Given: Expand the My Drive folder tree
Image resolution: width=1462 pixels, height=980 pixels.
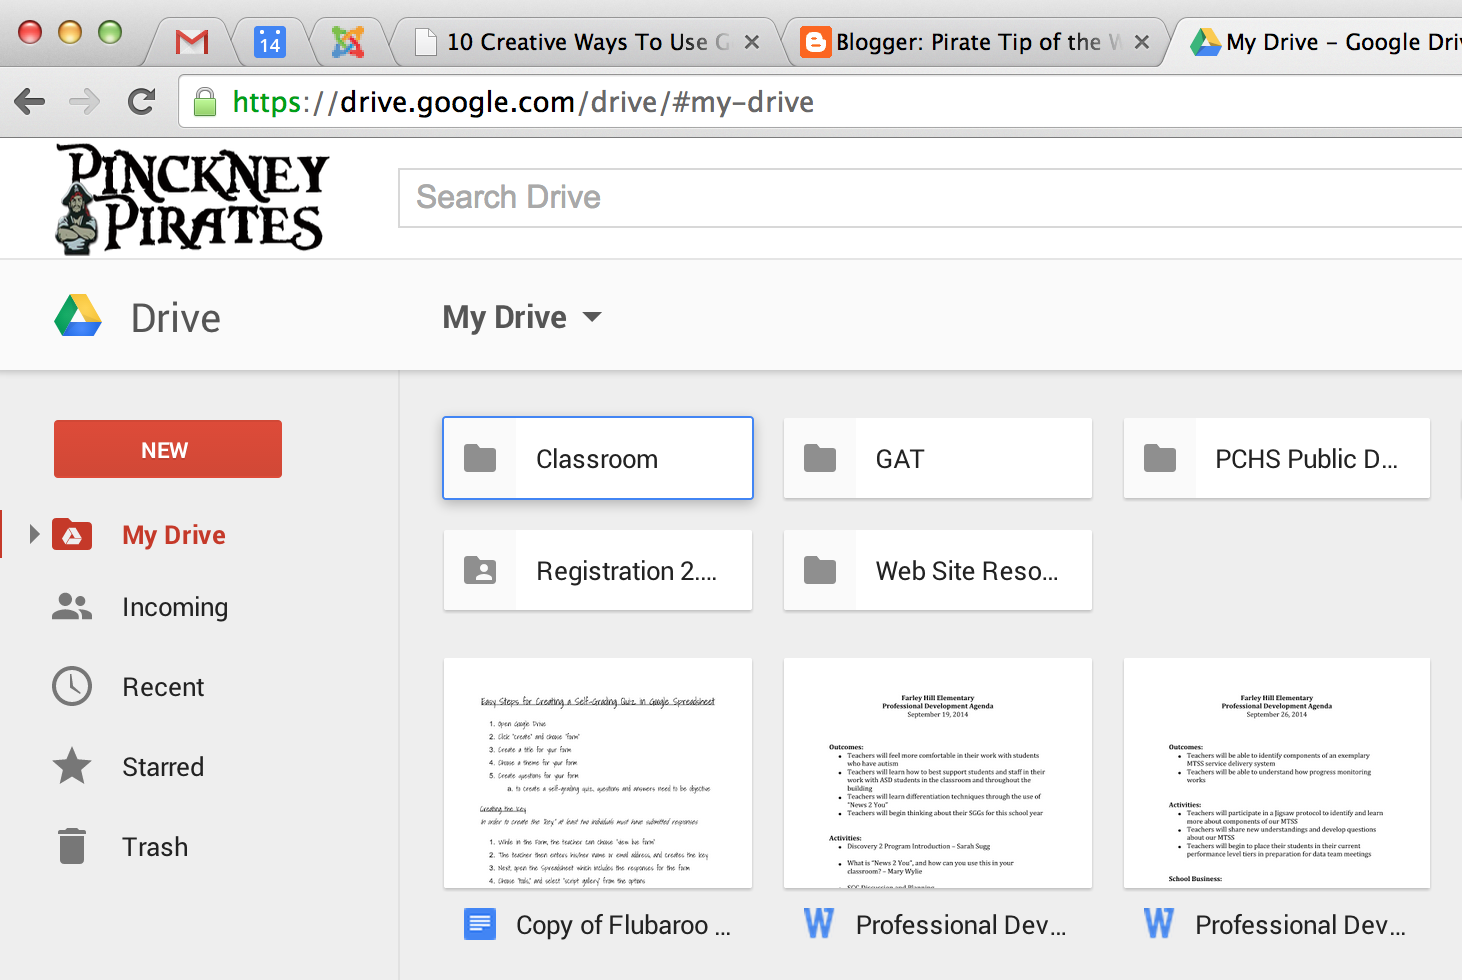Looking at the screenshot, I should (x=35, y=534).
